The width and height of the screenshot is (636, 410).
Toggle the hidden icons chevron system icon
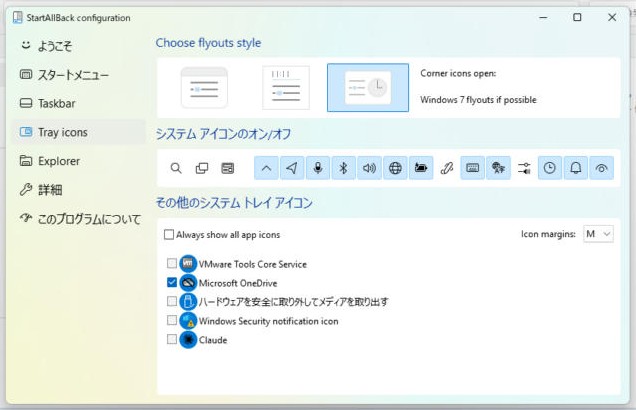(266, 168)
